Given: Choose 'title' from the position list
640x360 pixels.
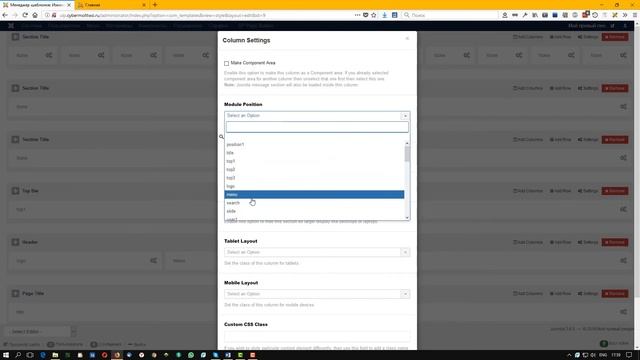Looking at the screenshot, I should click(314, 153).
